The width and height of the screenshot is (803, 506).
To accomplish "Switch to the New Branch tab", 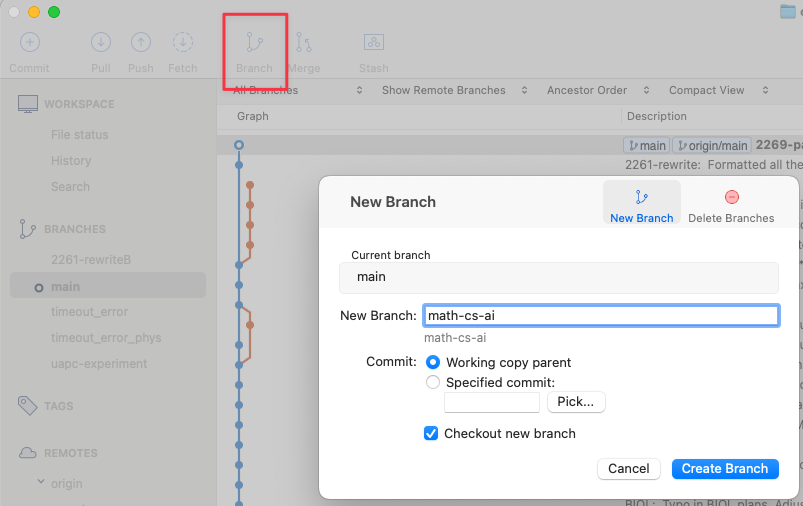I will (x=641, y=204).
